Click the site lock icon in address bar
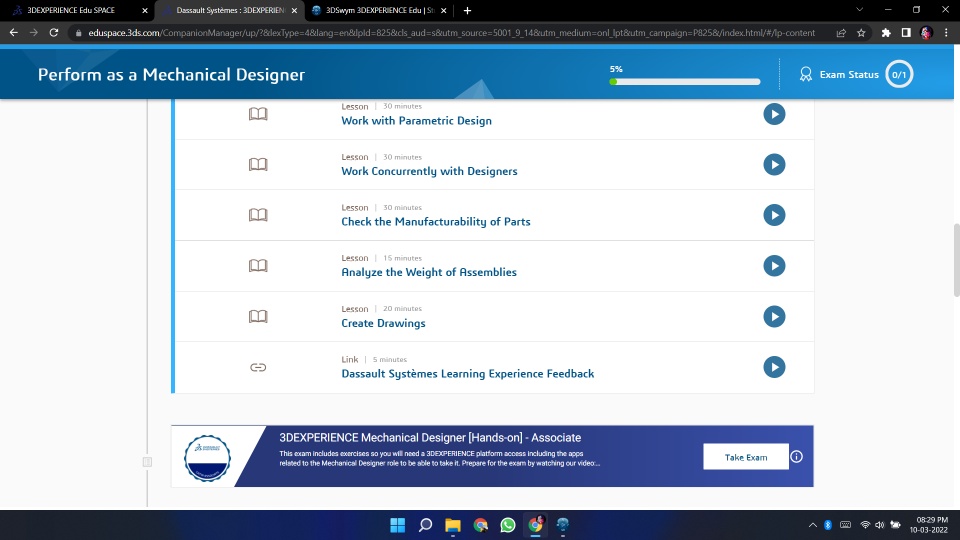 pyautogui.click(x=78, y=33)
